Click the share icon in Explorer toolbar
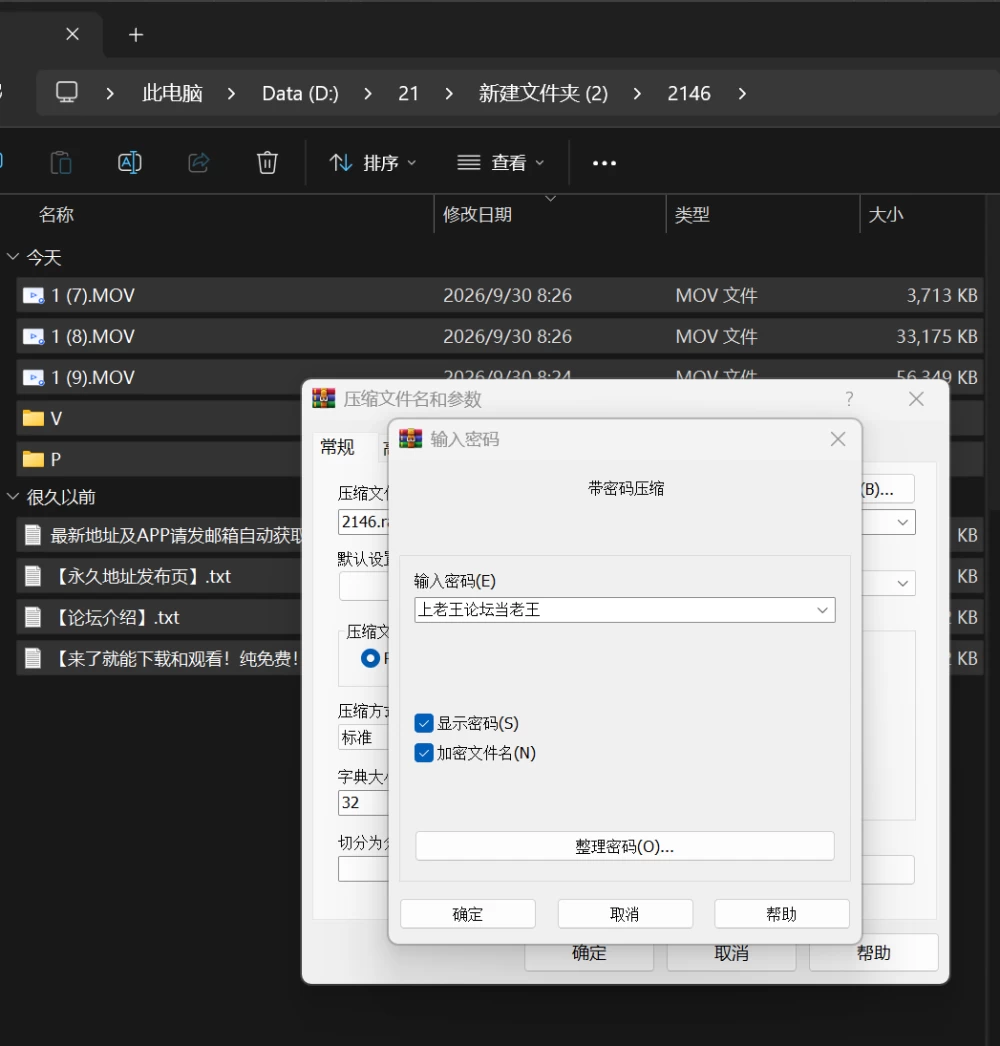Viewport: 1000px width, 1046px height. click(199, 163)
